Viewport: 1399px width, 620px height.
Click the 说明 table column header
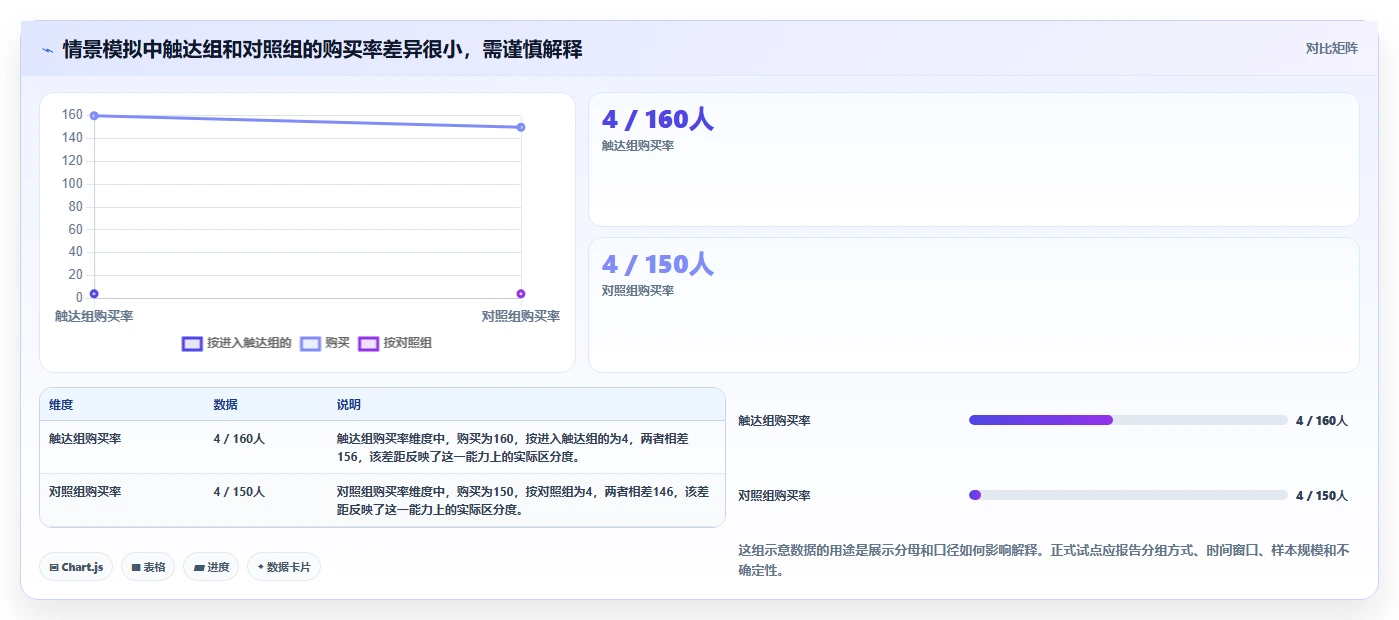pyautogui.click(x=348, y=405)
